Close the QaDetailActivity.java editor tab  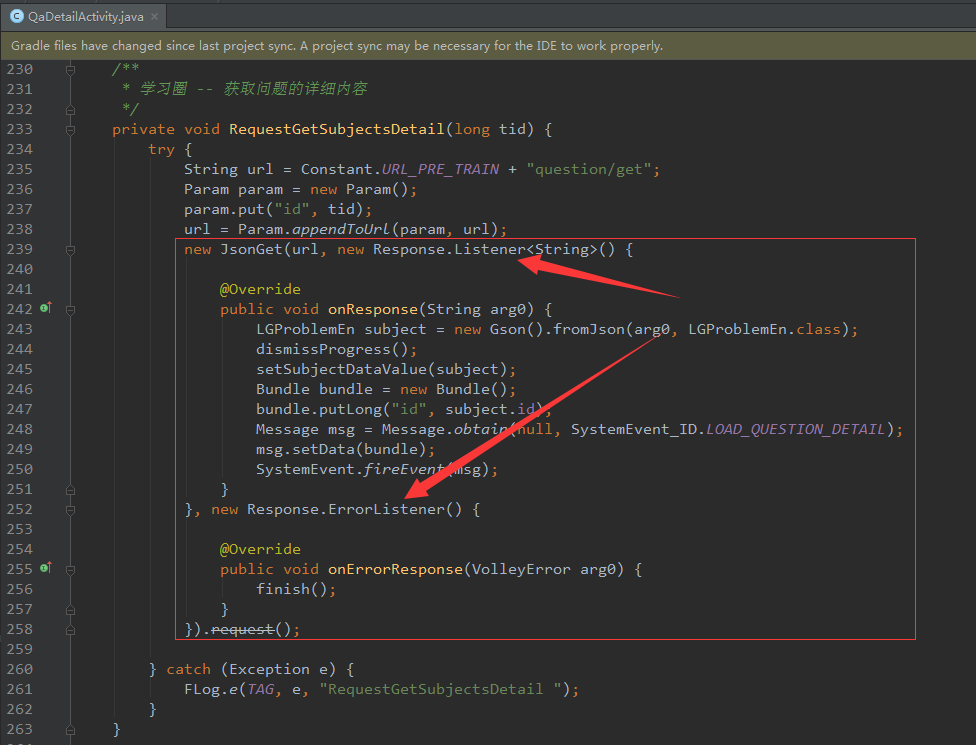coord(153,16)
